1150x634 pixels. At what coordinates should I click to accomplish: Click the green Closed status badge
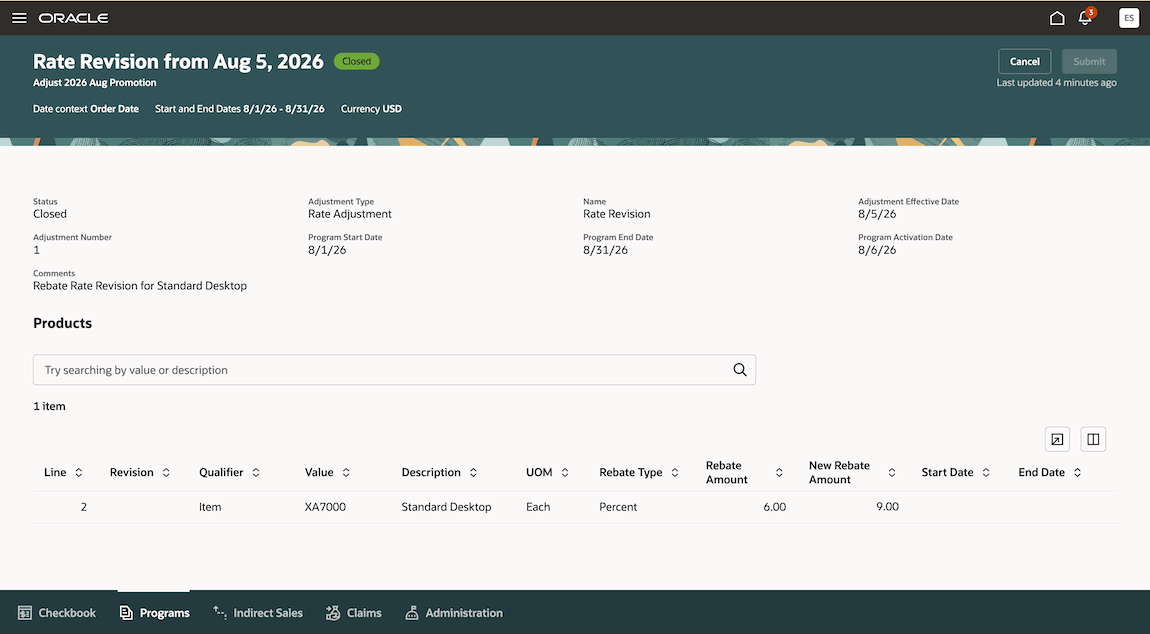[356, 62]
